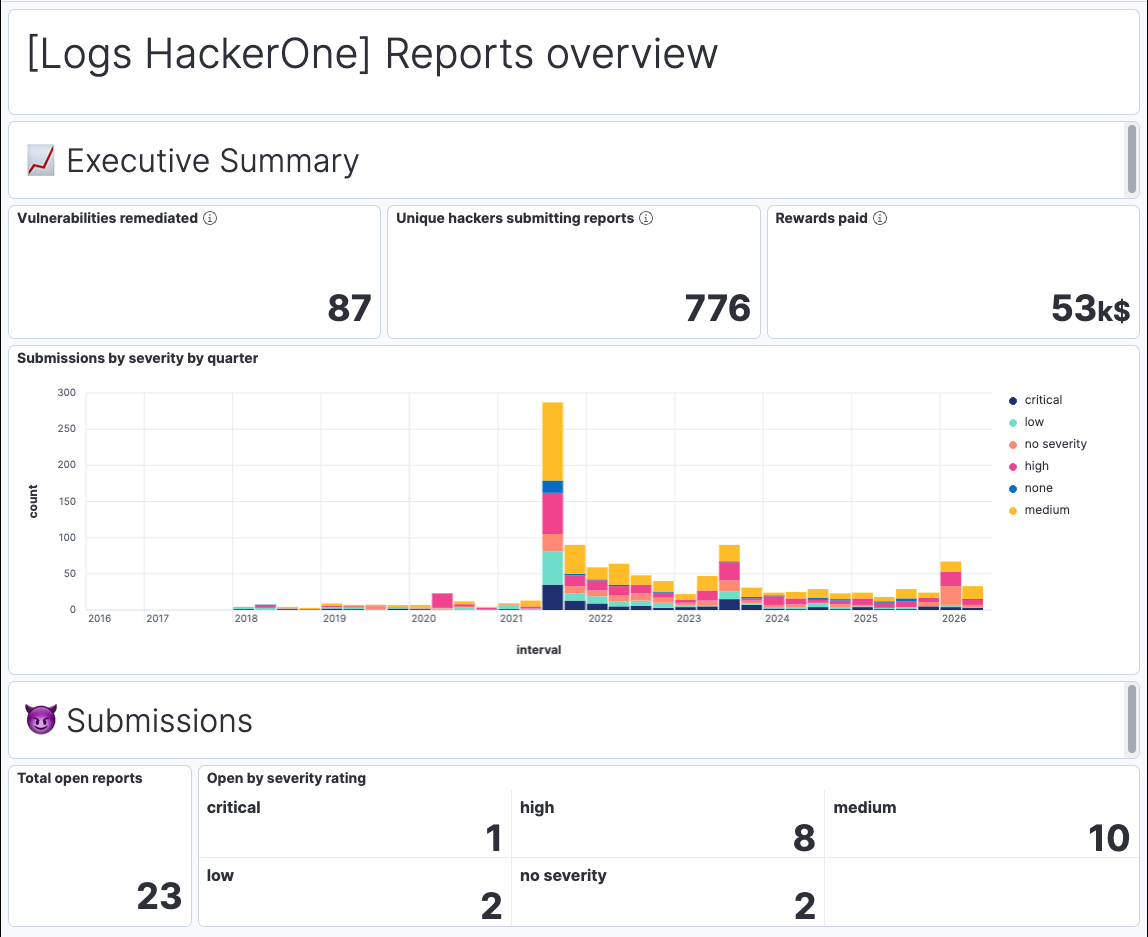Click the 300 y-axis label
Screen dimensions: 1148x937
tap(67, 392)
